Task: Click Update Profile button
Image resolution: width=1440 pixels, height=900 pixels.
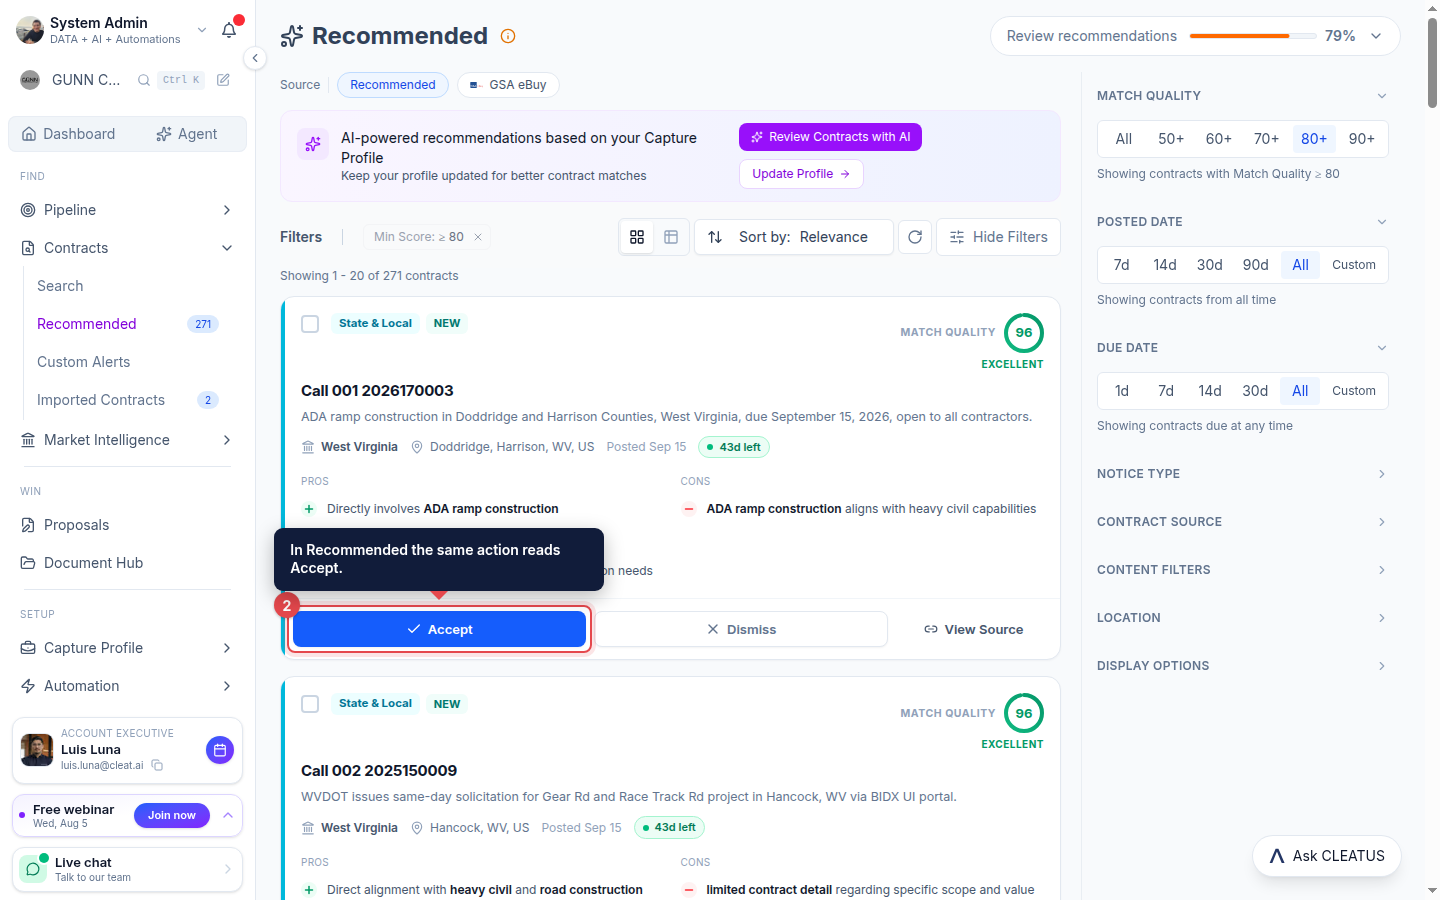Action: click(801, 174)
